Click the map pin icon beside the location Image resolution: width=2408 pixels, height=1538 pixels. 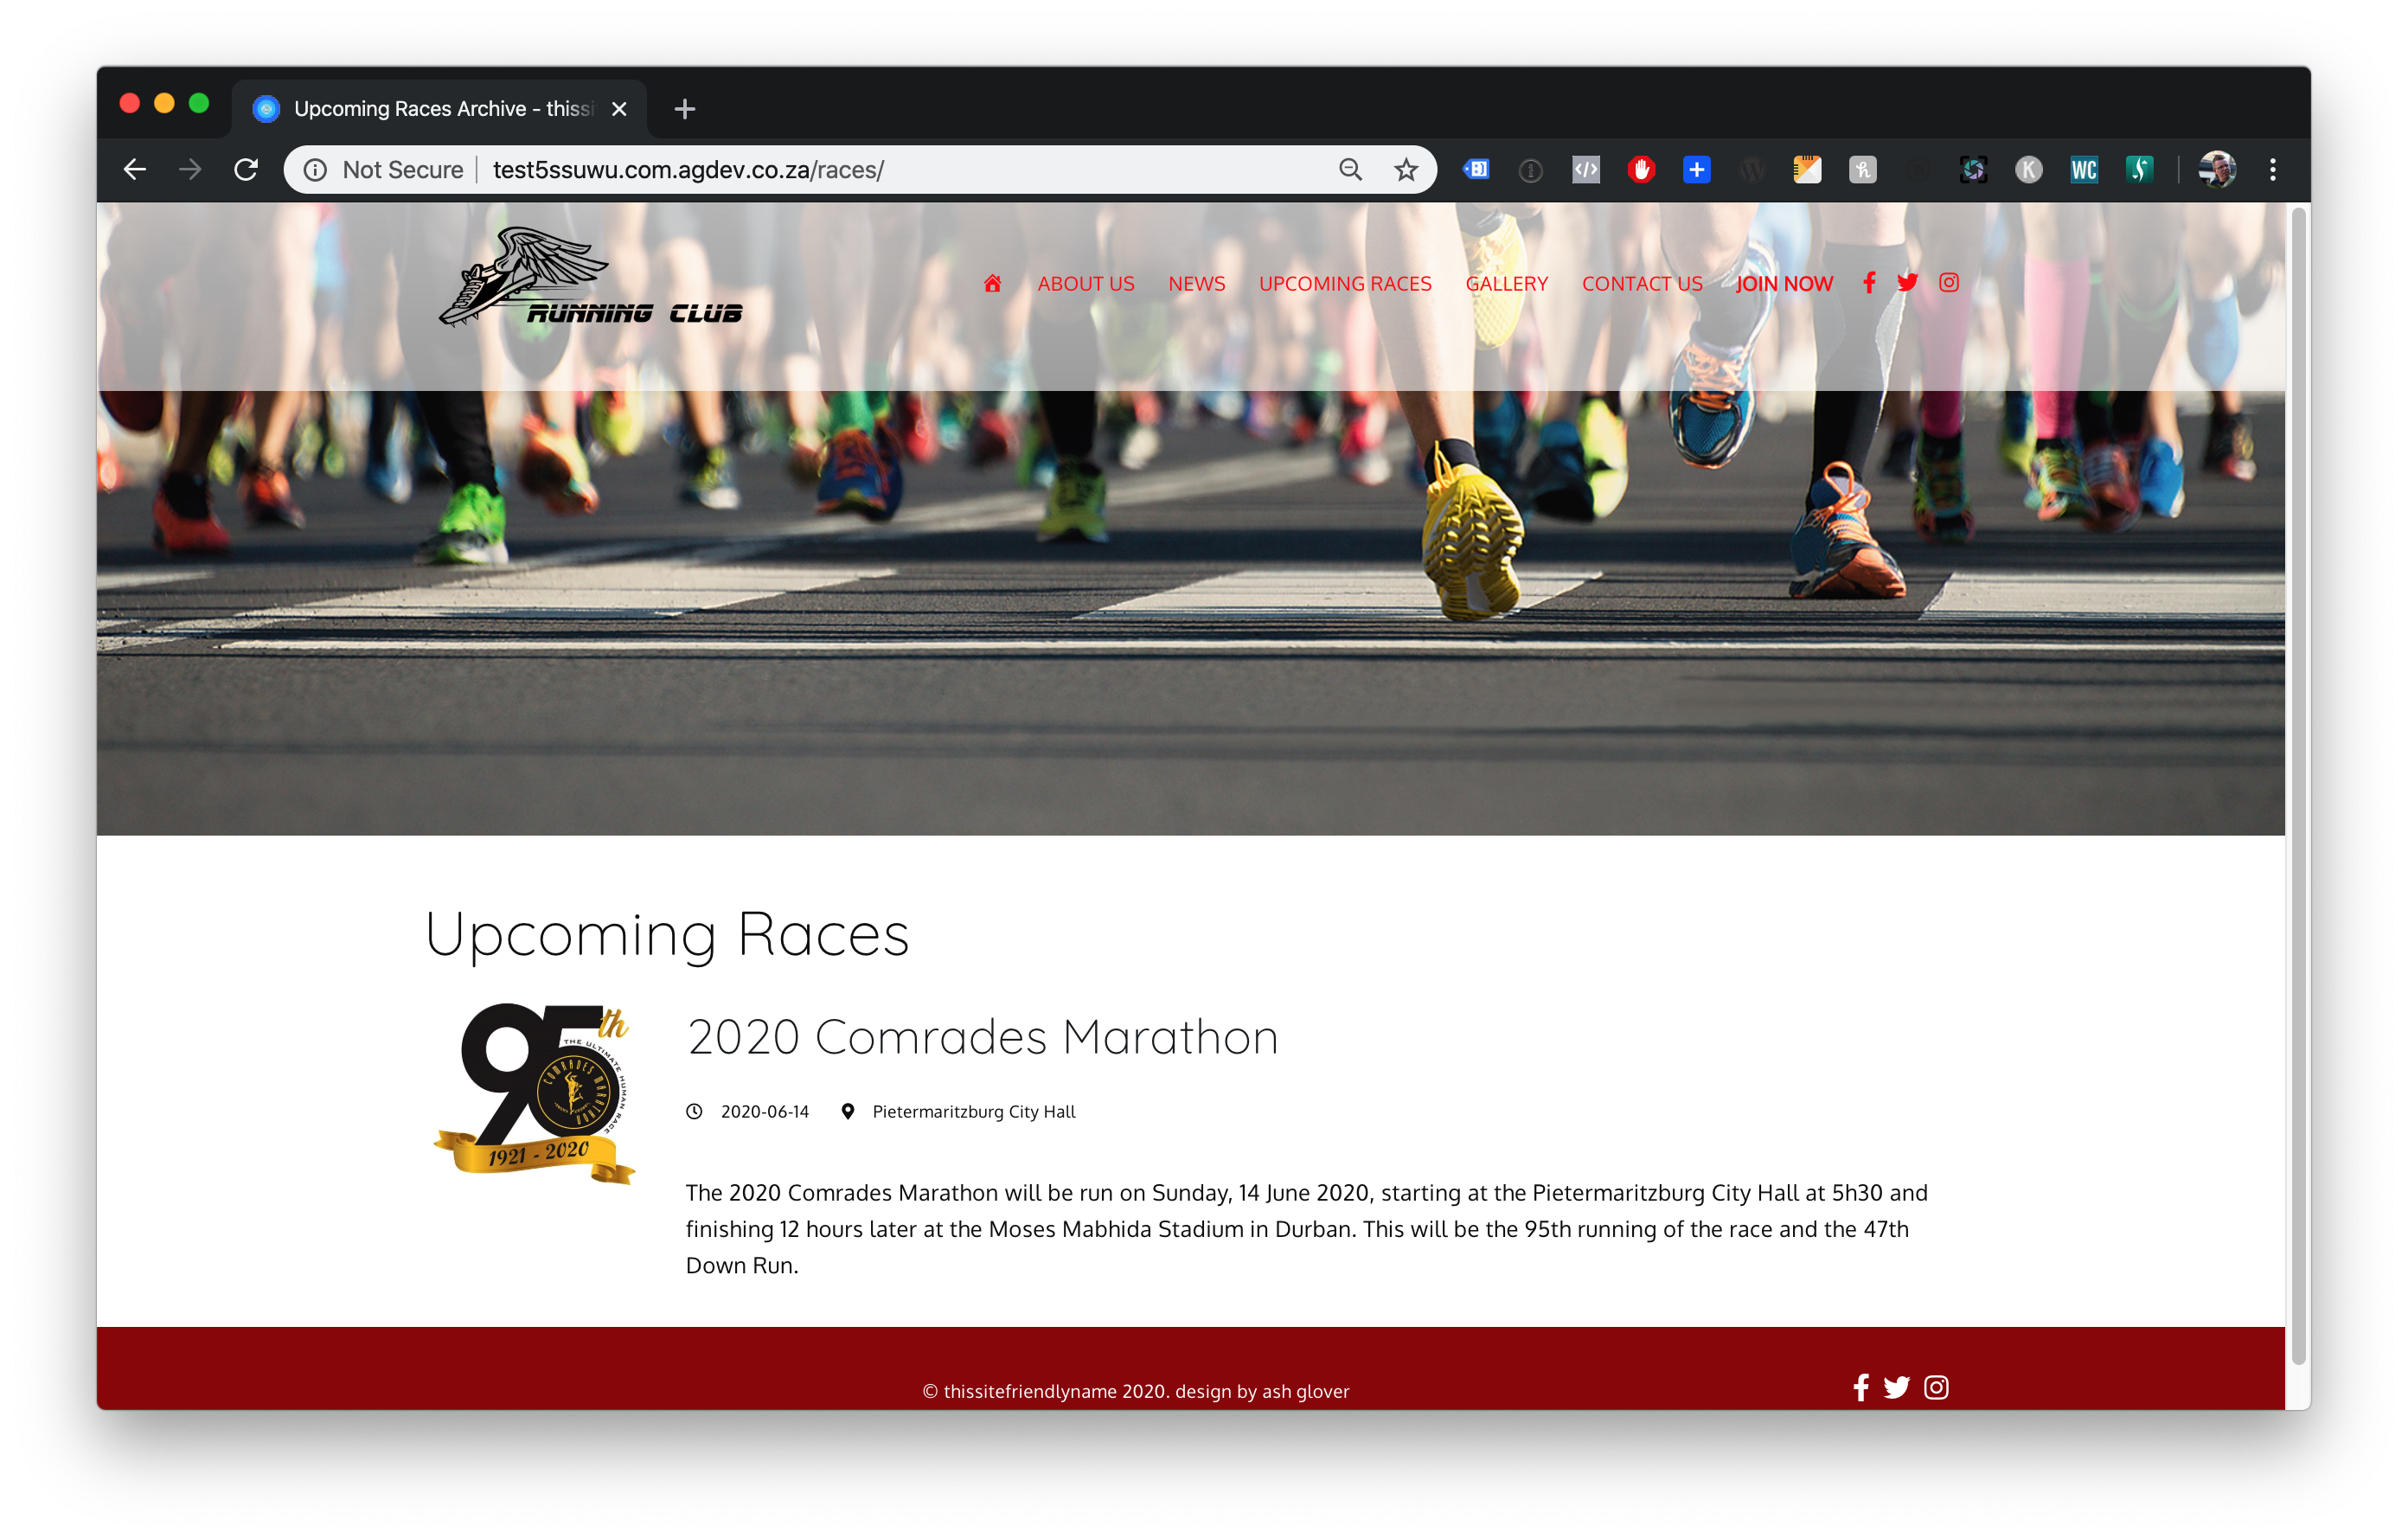pos(847,1111)
